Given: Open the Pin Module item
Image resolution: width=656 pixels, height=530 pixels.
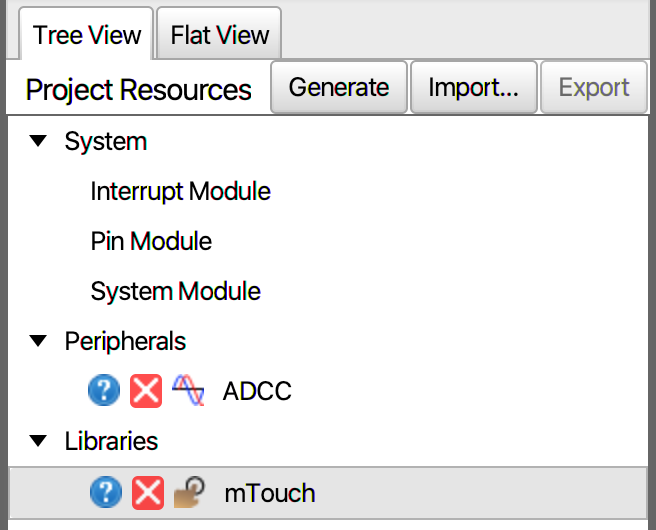Looking at the screenshot, I should click(x=151, y=241).
